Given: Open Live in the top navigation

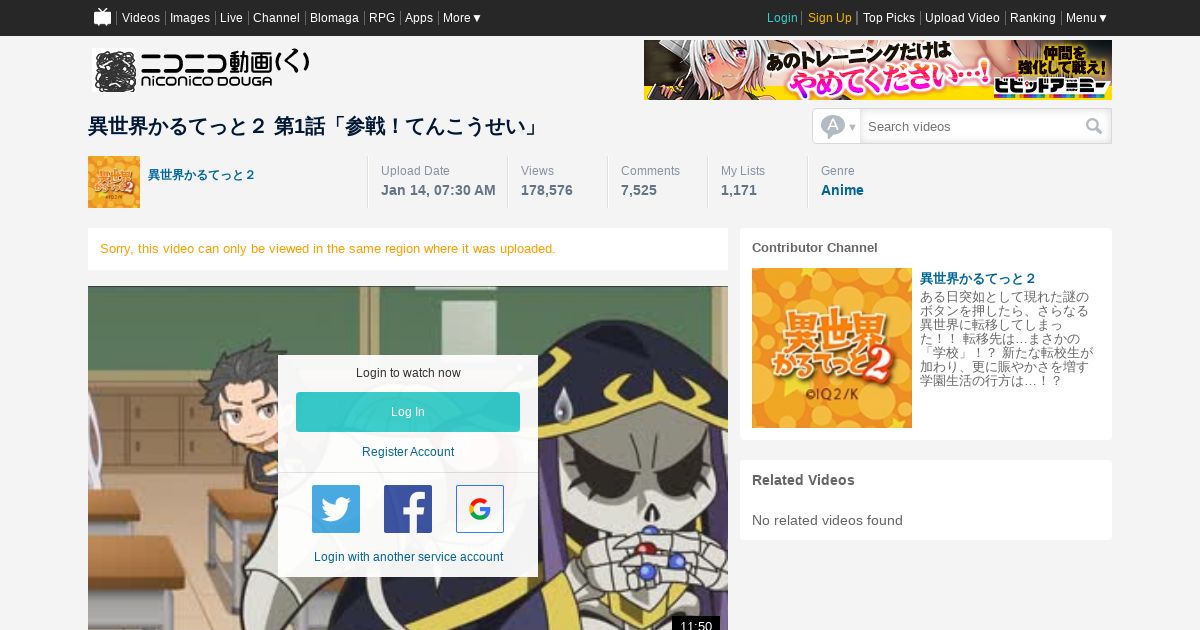Looking at the screenshot, I should click(231, 18).
